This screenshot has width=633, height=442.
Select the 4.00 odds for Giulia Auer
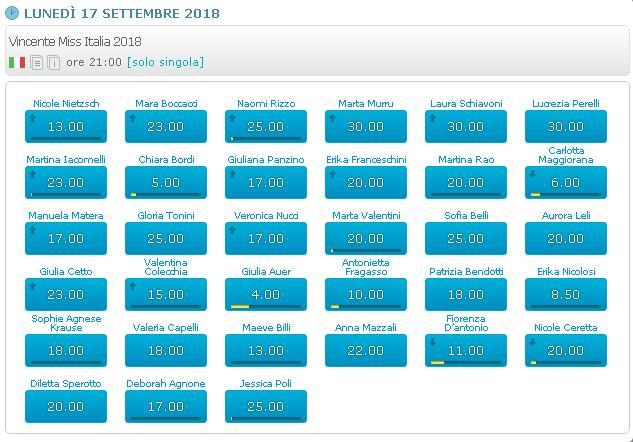point(266,295)
